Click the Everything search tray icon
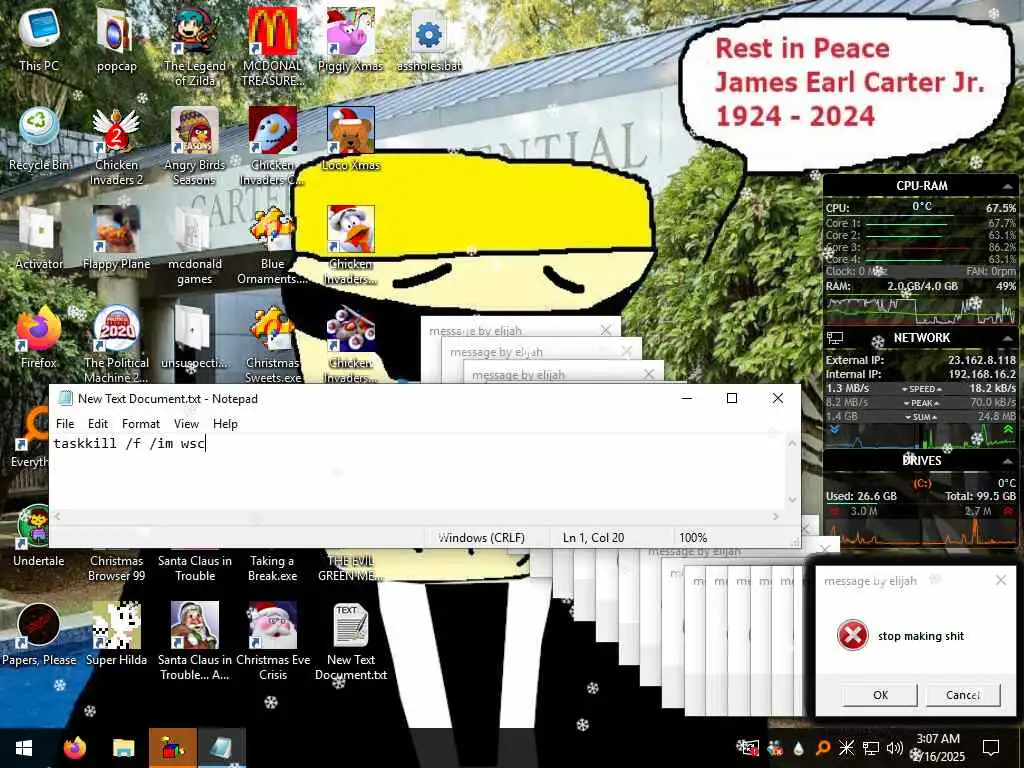This screenshot has width=1024, height=768. (823, 748)
